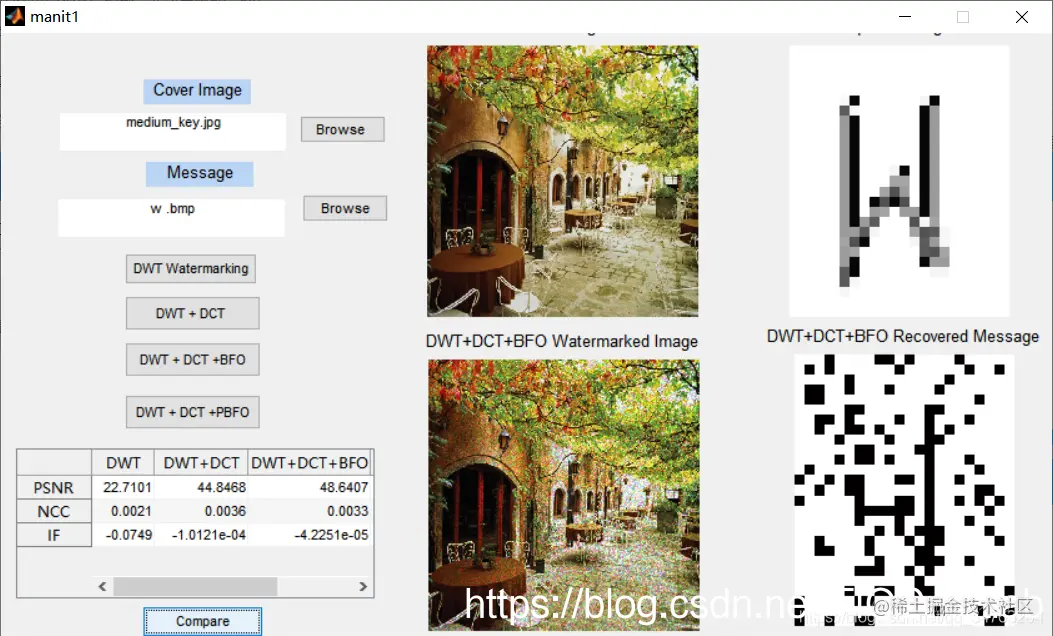Screen dimensions: 1053x636
Task: Click PSNR value 48.6407
Action: point(310,487)
